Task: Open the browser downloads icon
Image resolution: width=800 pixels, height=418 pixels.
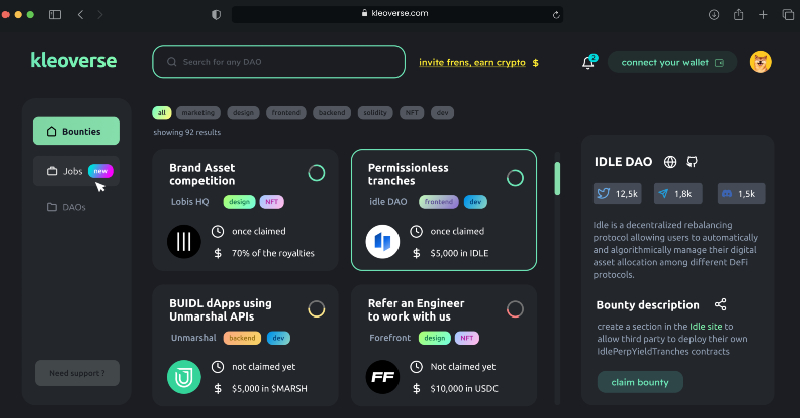Action: point(714,14)
